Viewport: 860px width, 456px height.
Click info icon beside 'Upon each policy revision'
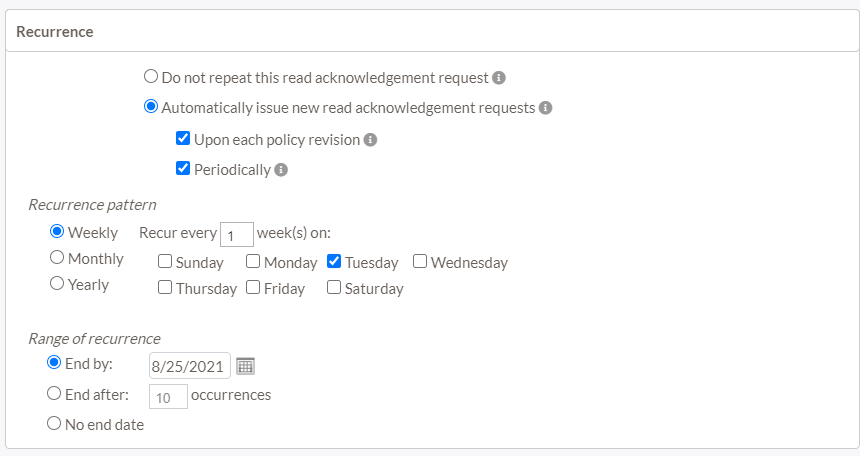[370, 140]
